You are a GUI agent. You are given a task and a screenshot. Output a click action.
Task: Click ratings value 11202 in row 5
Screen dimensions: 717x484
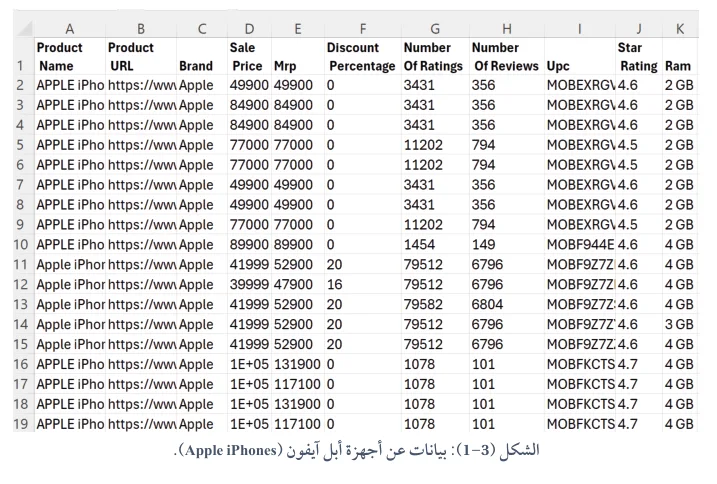tap(435, 145)
